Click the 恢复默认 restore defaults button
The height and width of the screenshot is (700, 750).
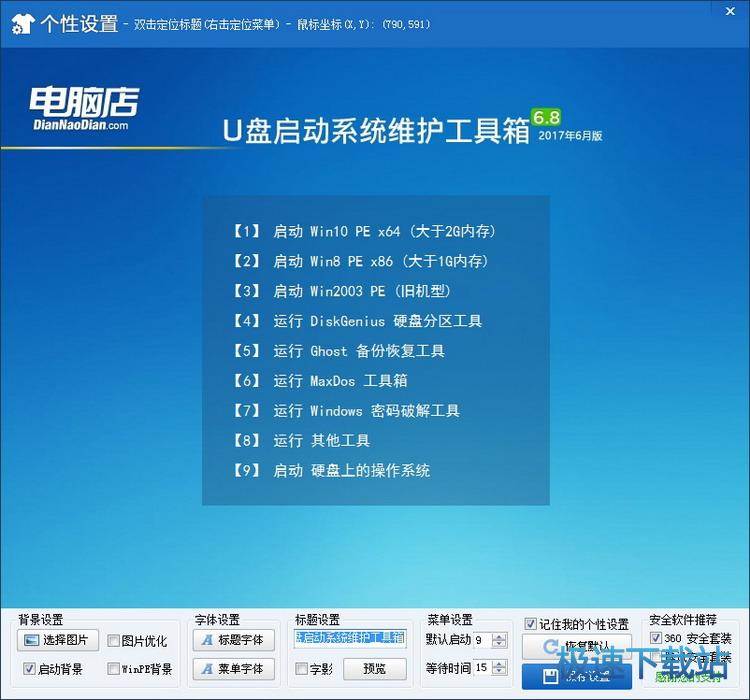click(576, 645)
